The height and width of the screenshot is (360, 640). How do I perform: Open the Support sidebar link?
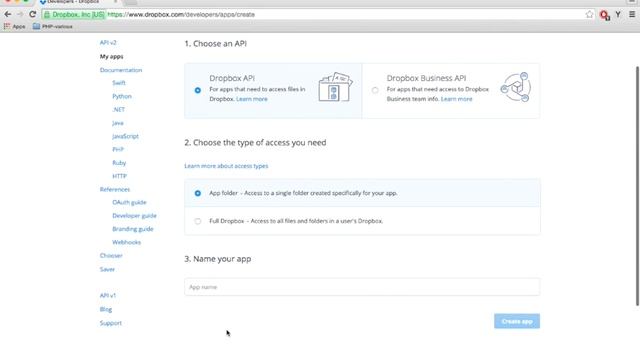111,323
